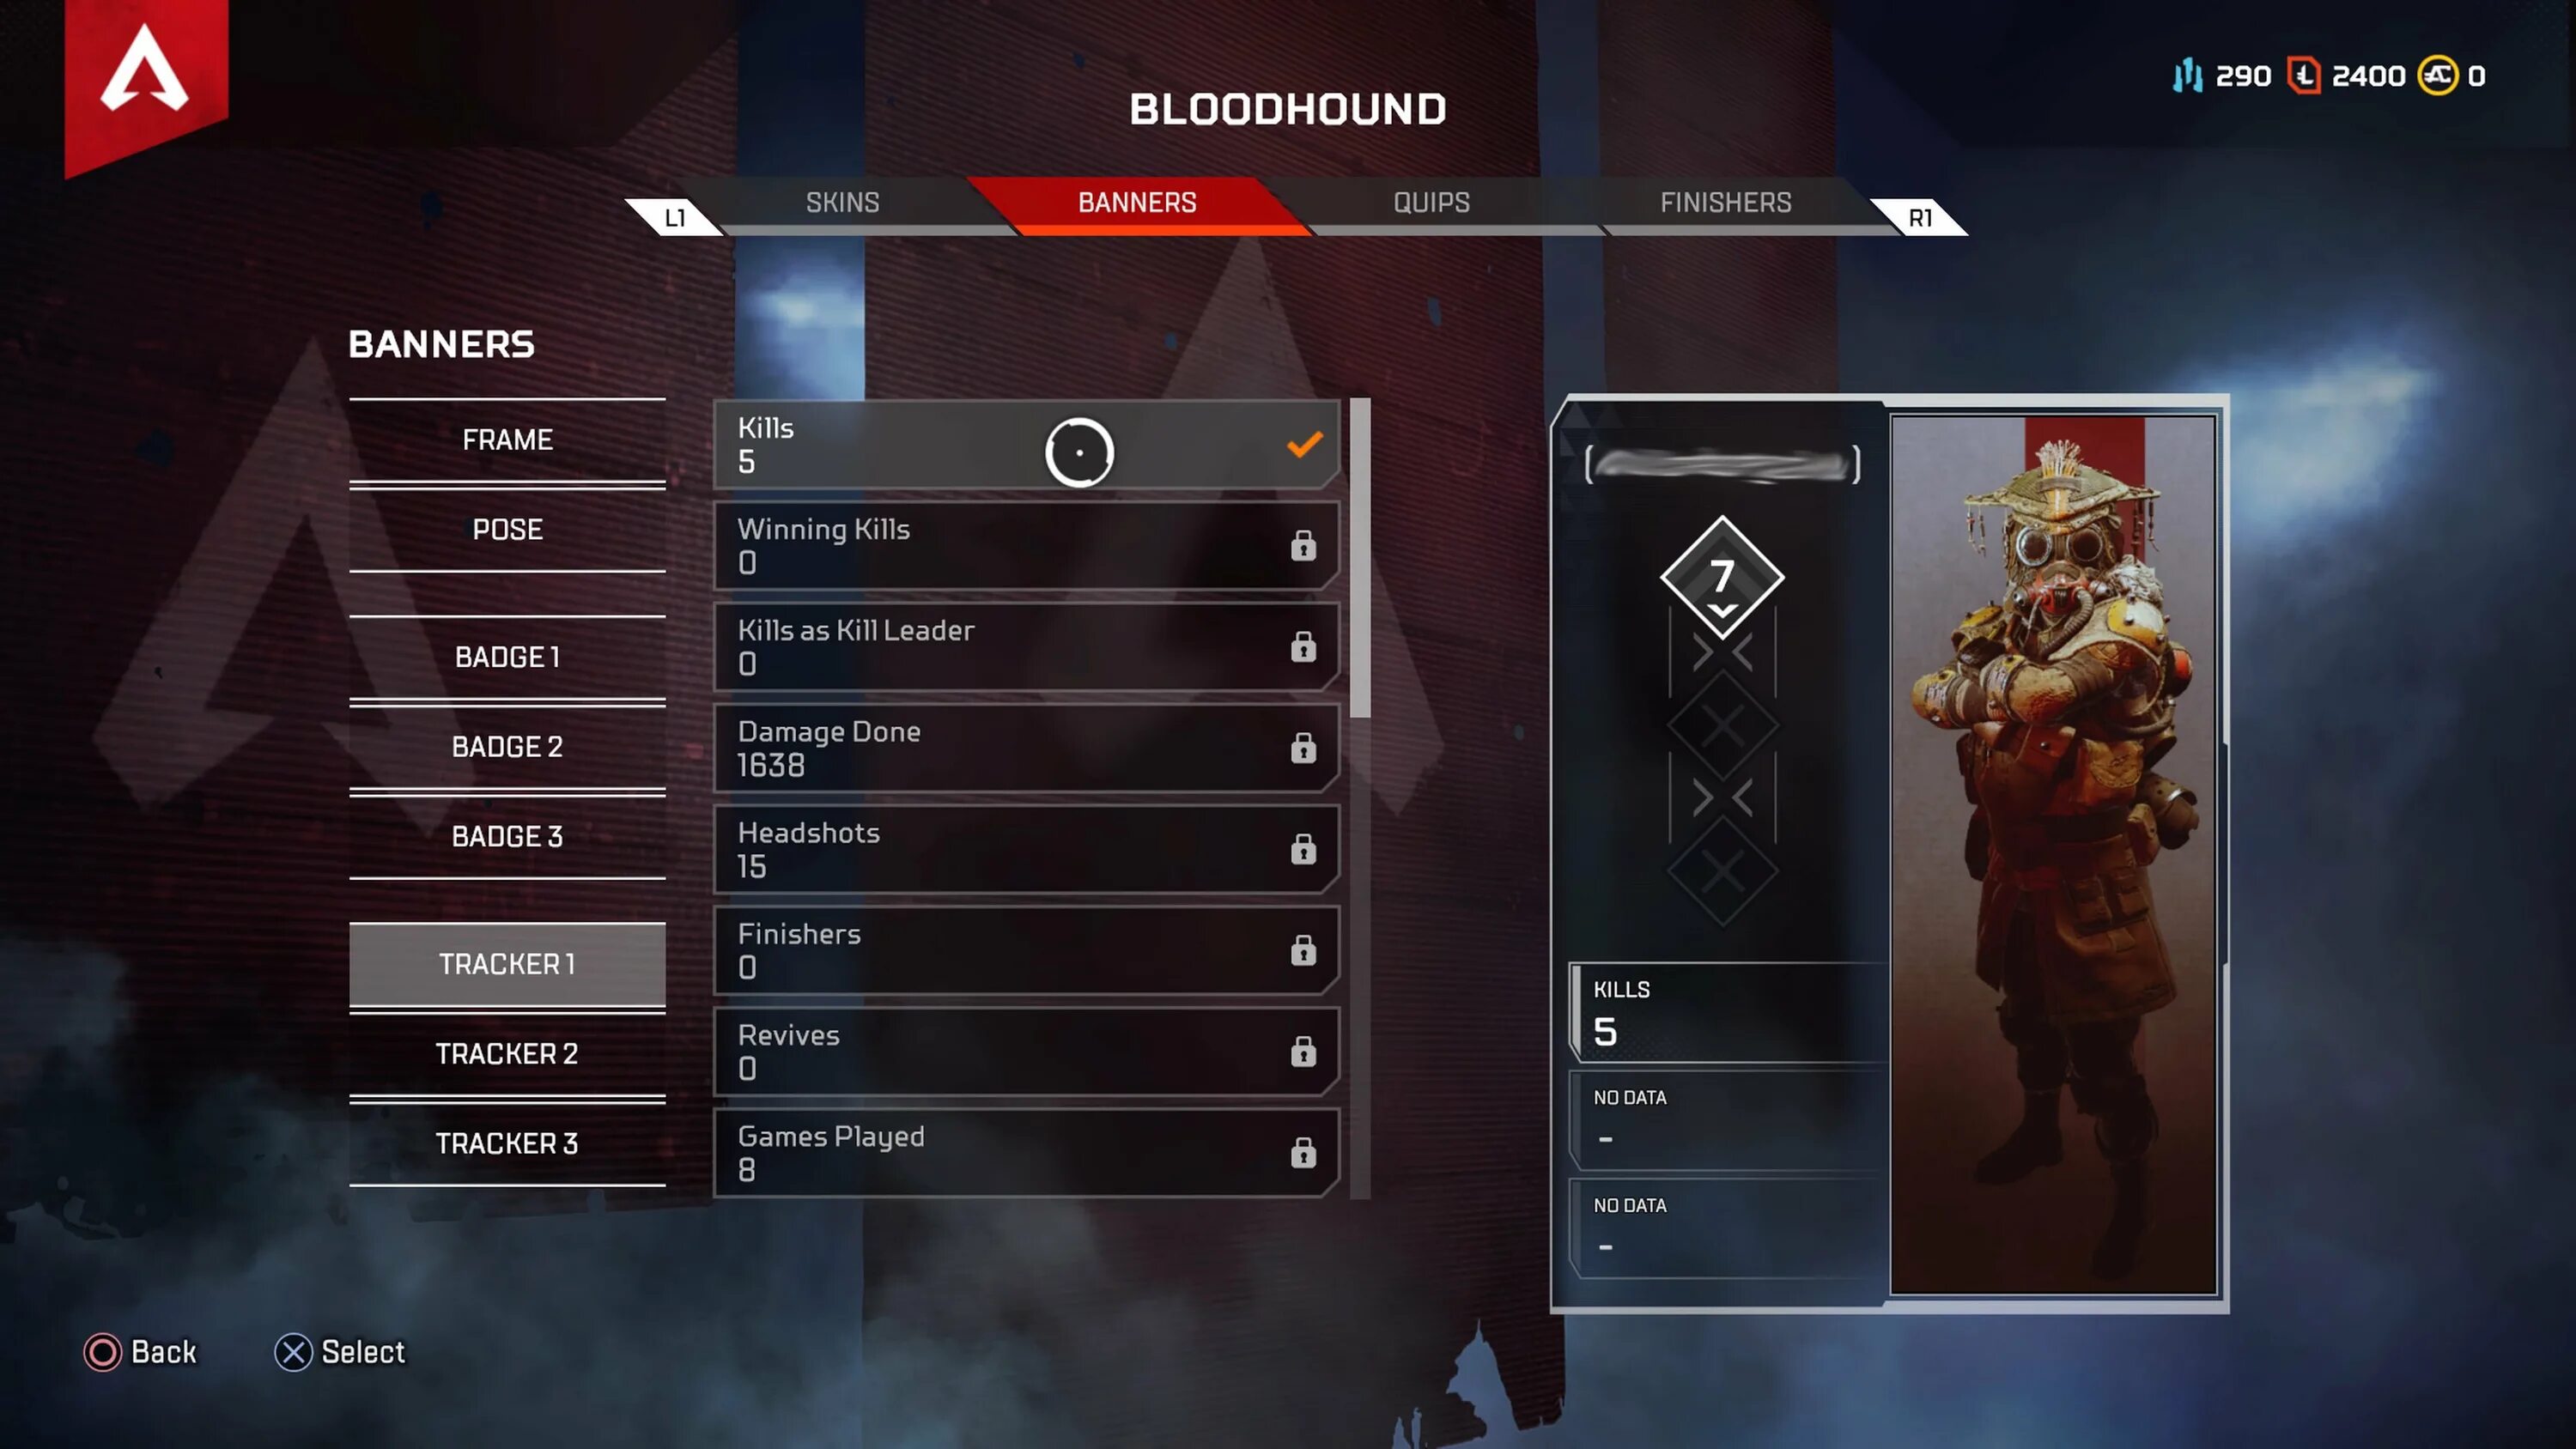Toggle TRACKER 3 banner slot
Viewport: 2576px width, 1449px height.
[507, 1143]
